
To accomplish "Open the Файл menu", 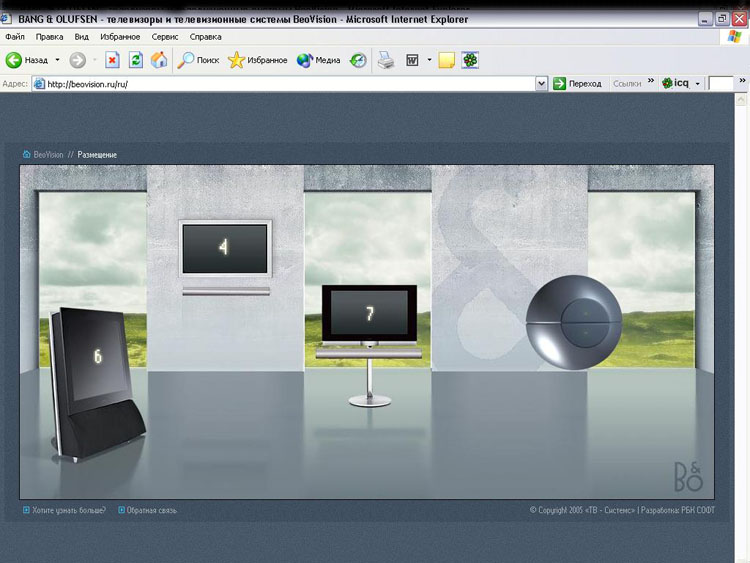I will pyautogui.click(x=15, y=37).
